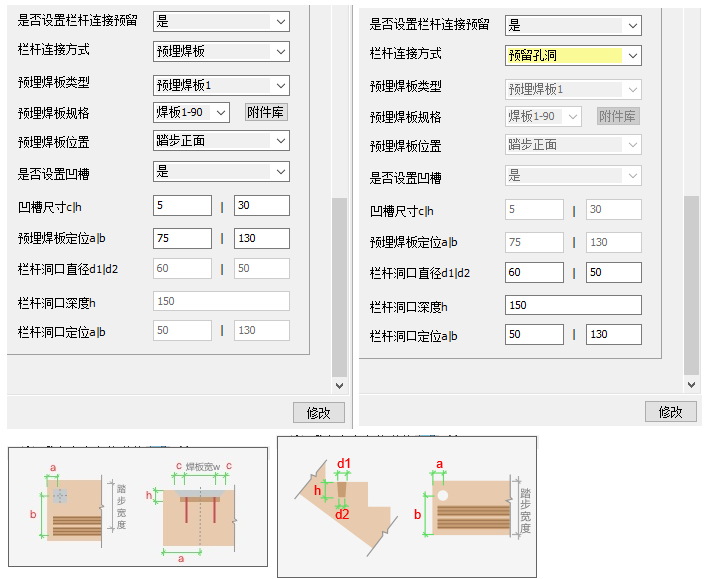Click the 修改 button under left panel
The width and height of the screenshot is (712, 579).
(319, 413)
